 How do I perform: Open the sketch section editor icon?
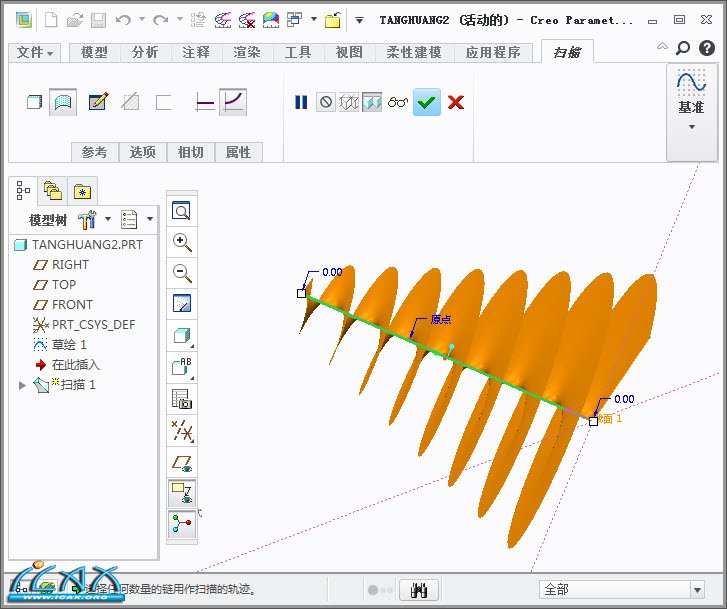coord(97,102)
